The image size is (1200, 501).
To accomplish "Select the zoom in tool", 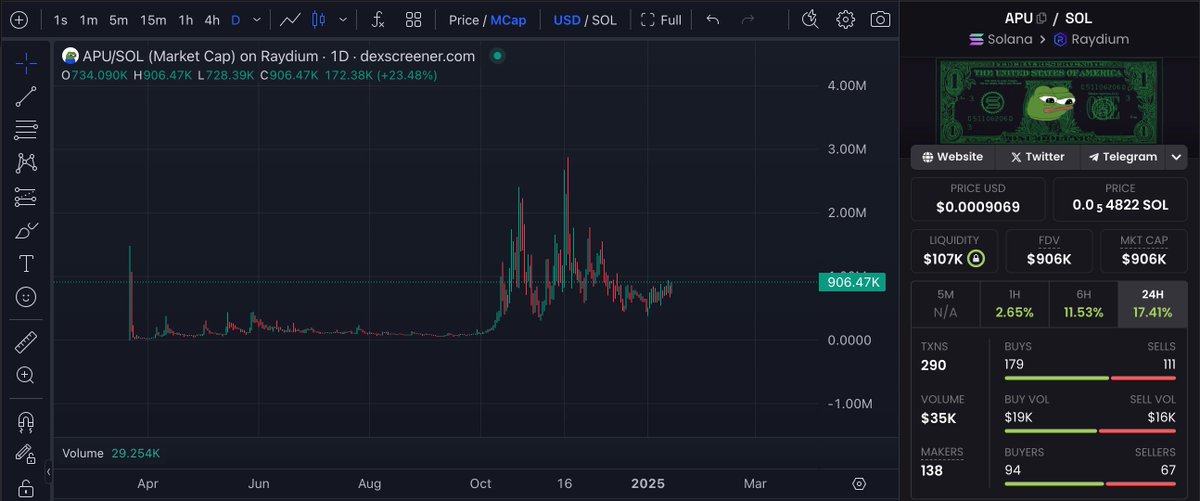I will tap(26, 375).
